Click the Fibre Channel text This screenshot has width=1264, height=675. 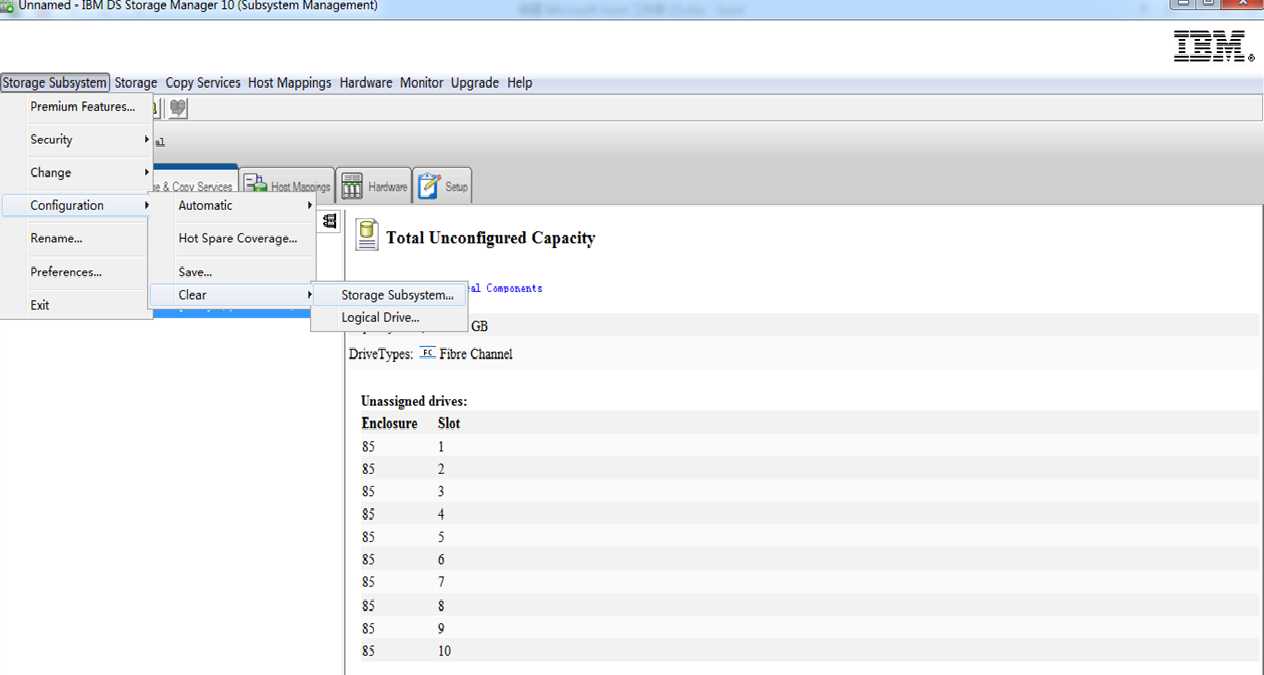tap(476, 354)
